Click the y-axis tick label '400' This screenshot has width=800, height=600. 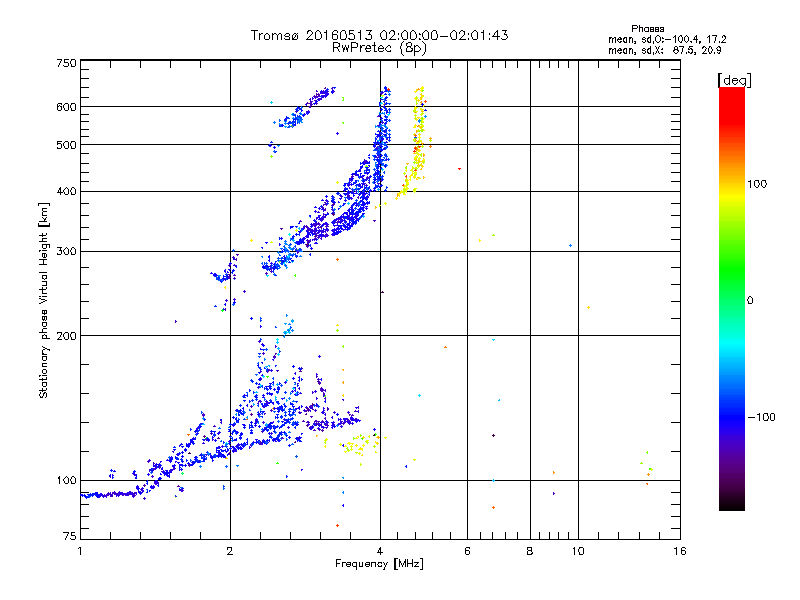point(66,191)
